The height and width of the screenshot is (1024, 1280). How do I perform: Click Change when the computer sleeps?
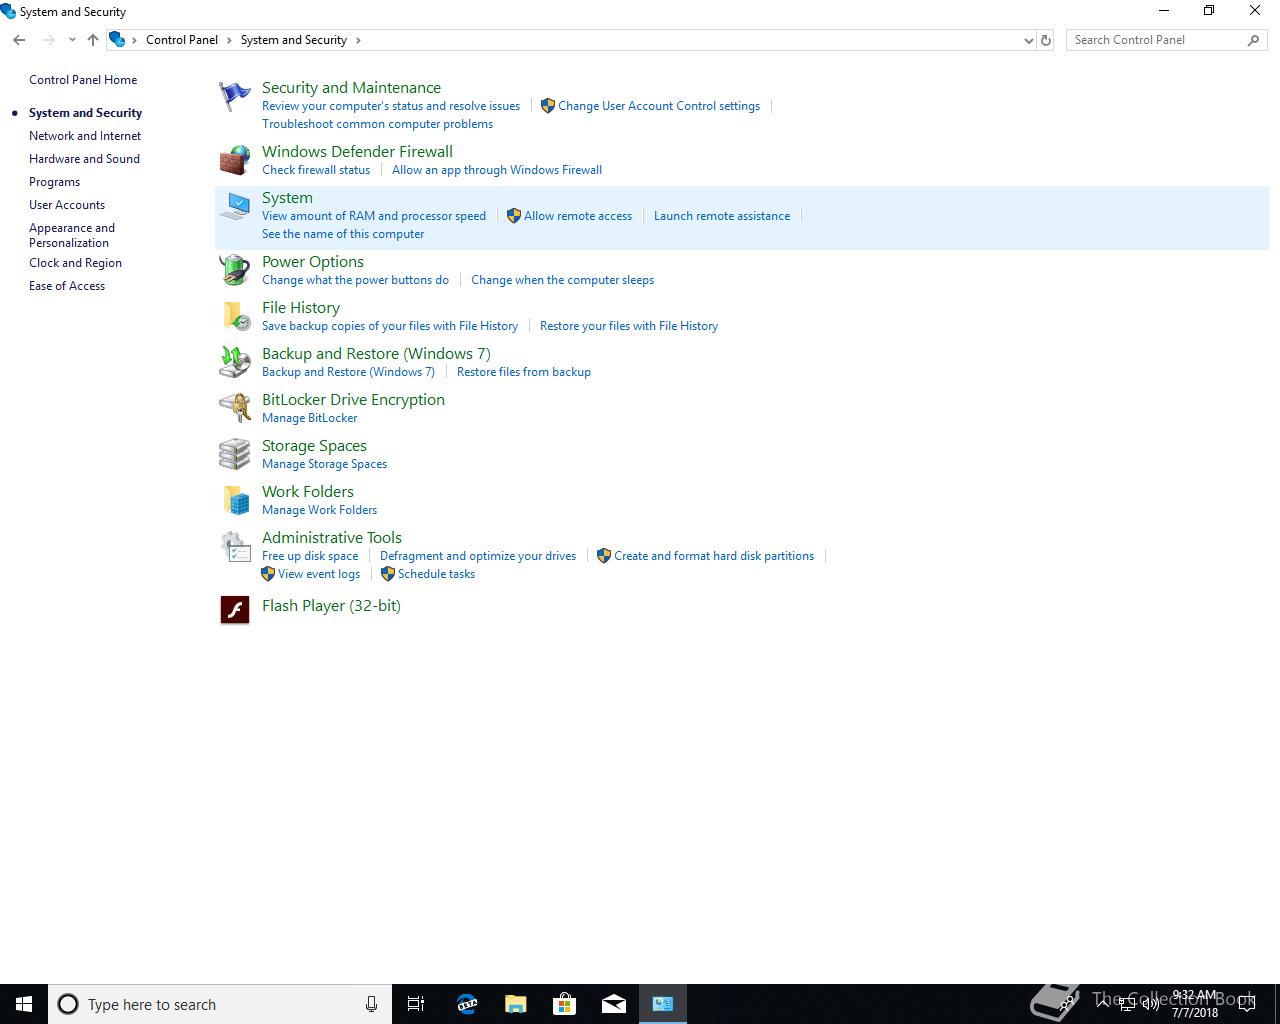click(562, 280)
